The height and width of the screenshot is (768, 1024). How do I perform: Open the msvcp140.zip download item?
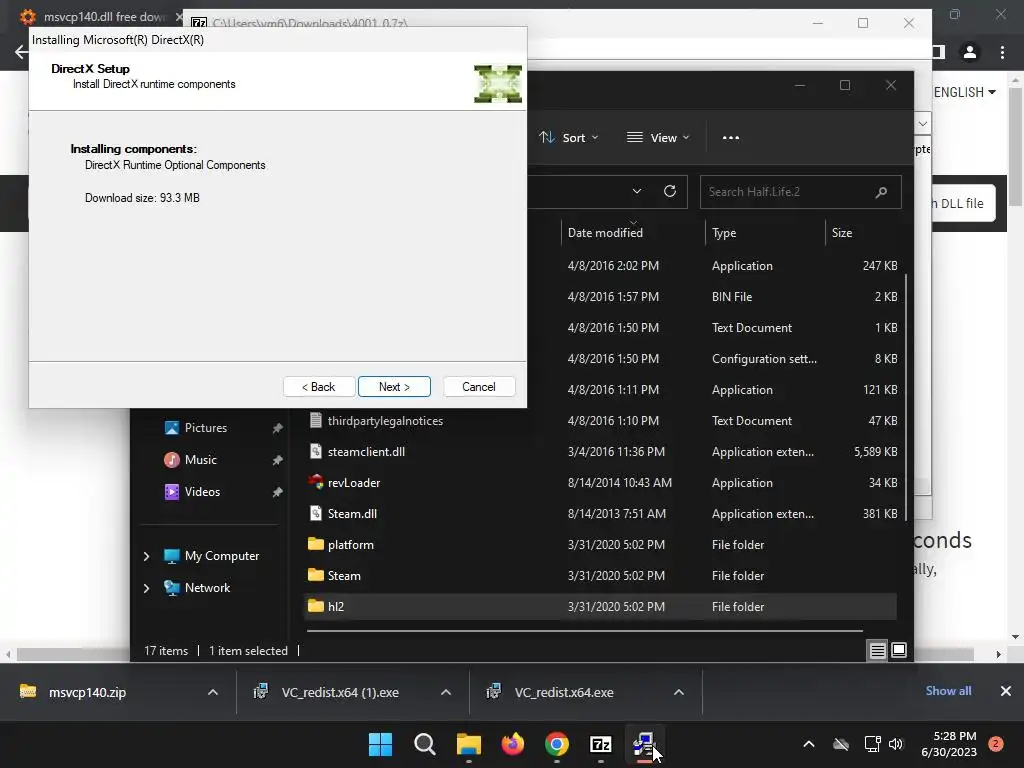(88, 692)
